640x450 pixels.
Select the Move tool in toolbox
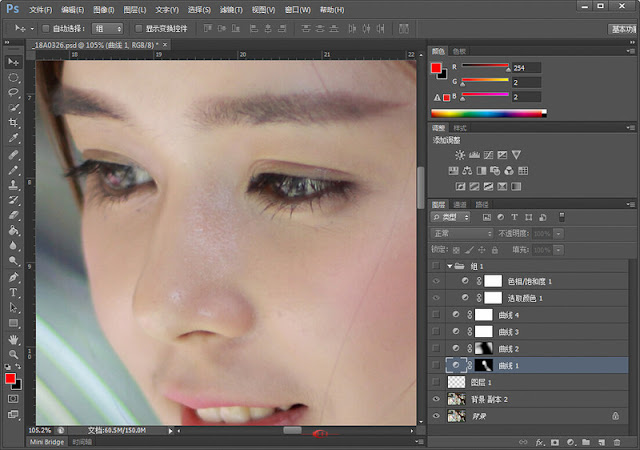13,62
